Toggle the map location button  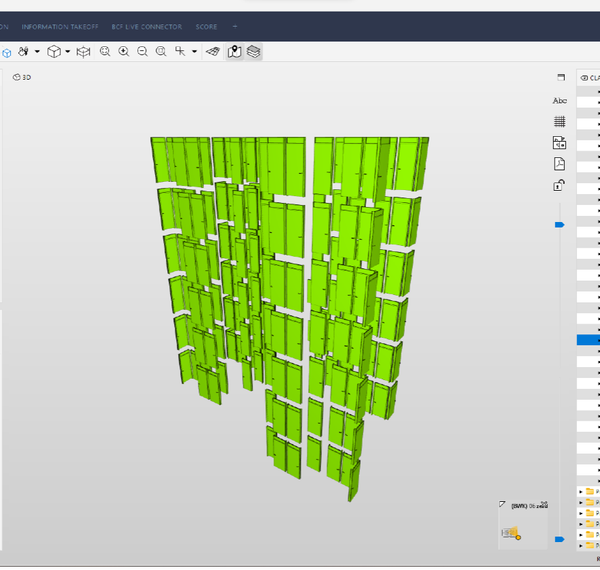[x=234, y=51]
